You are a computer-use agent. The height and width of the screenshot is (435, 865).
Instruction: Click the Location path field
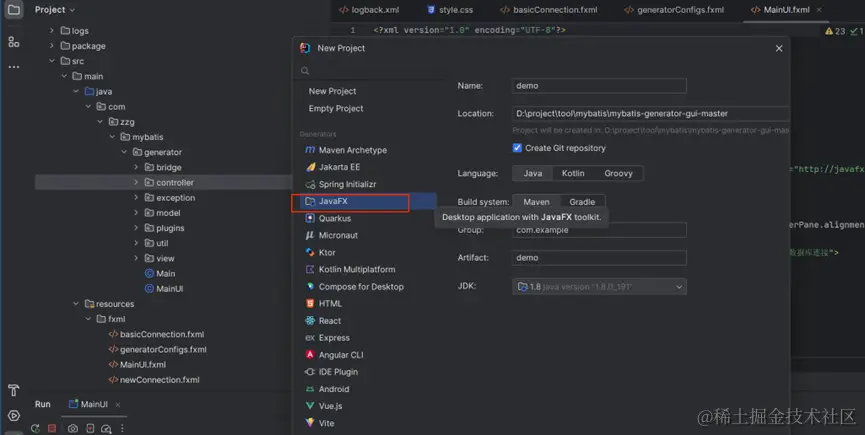click(650, 114)
